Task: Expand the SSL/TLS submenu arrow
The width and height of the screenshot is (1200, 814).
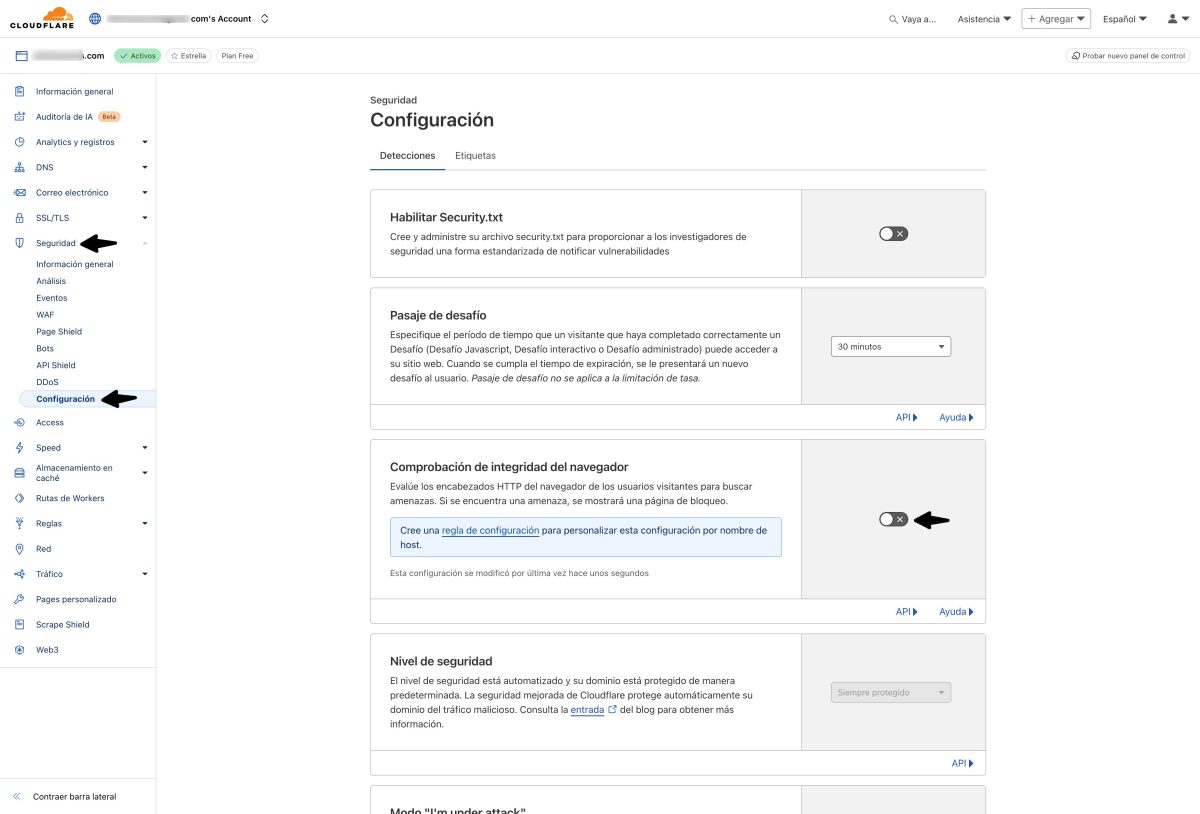Action: (145, 217)
